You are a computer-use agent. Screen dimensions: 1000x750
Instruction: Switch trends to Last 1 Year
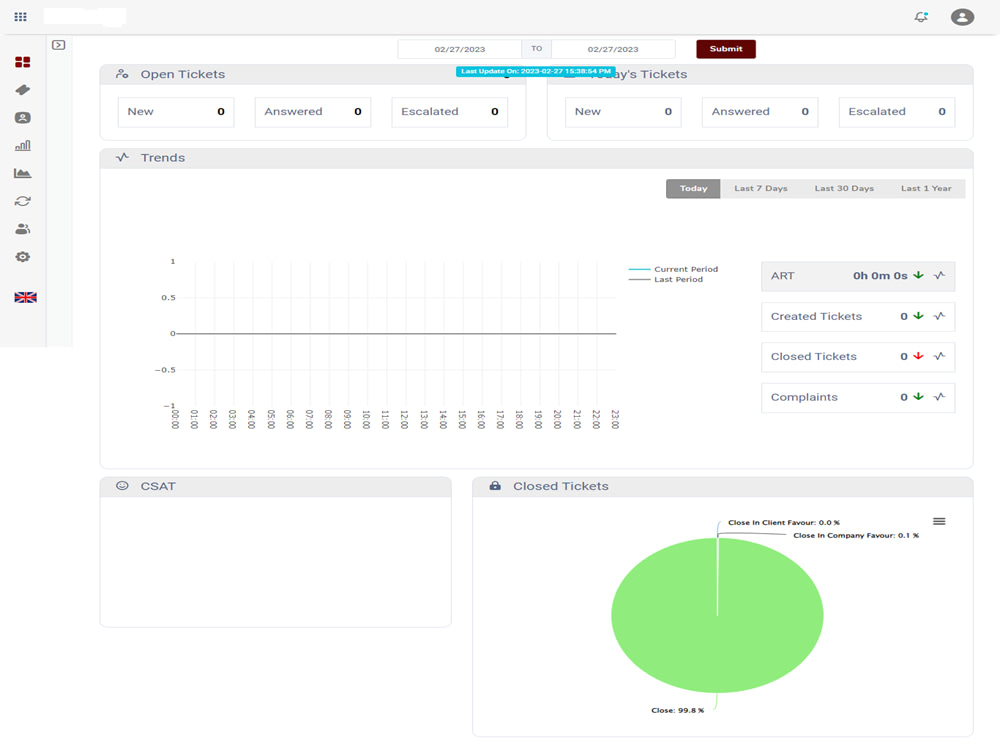point(926,188)
